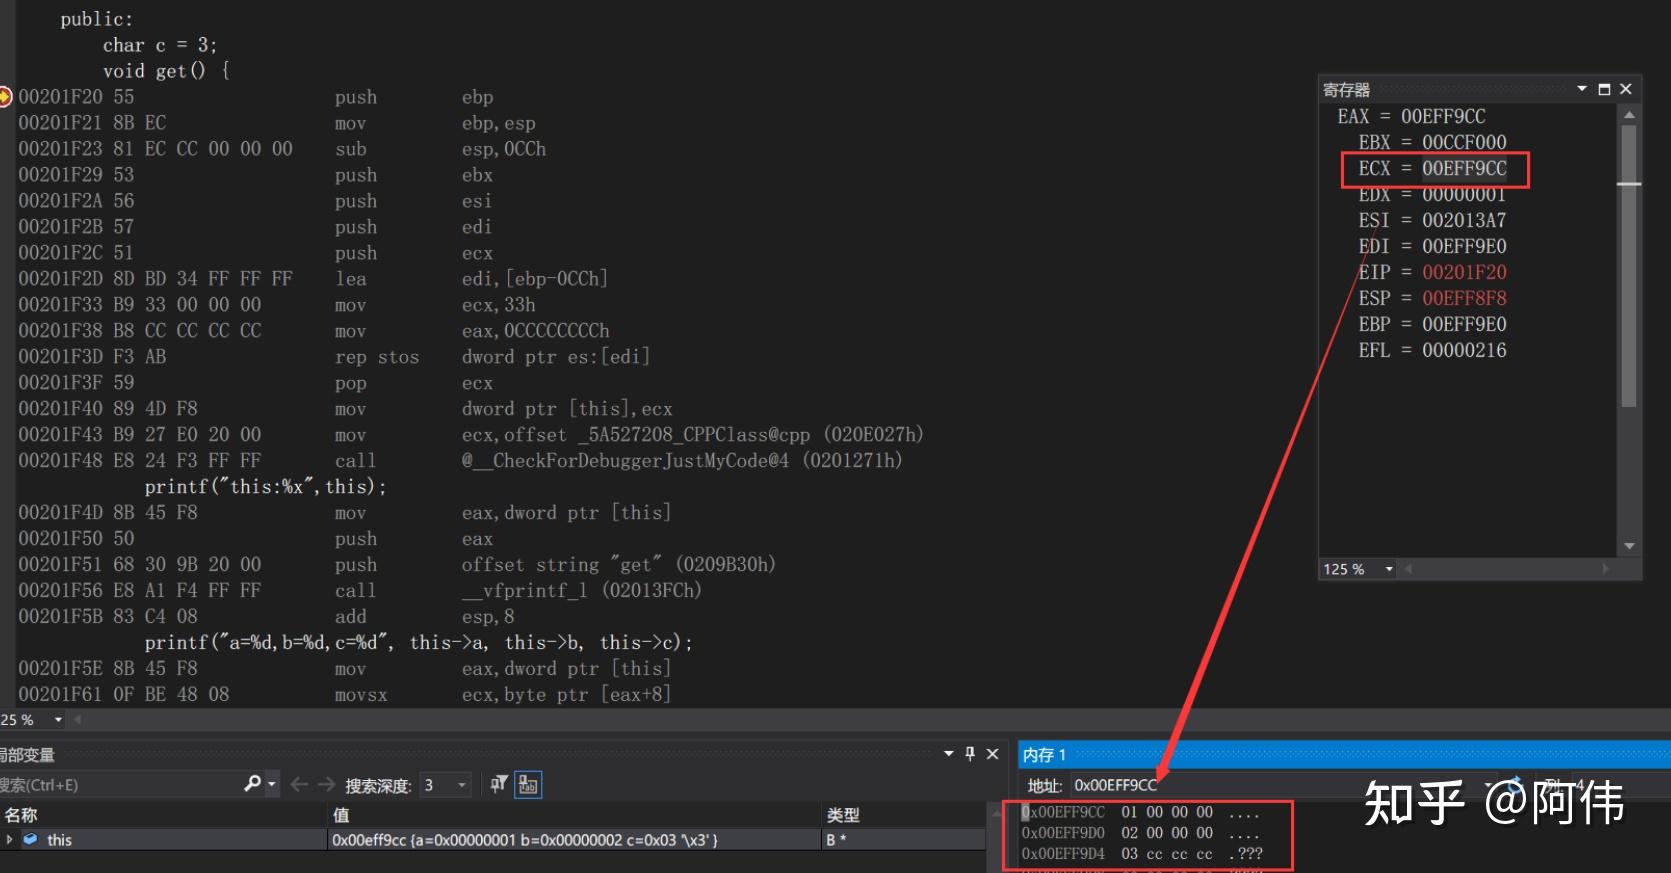Click the Registers scrollbar up arrow
Image resolution: width=1671 pixels, height=873 pixels.
point(1629,115)
